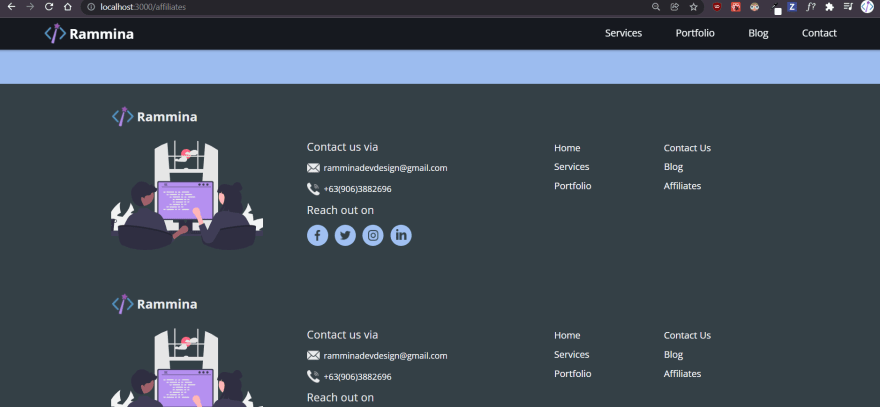
Task: Open Contact in the top navigation
Action: [819, 33]
